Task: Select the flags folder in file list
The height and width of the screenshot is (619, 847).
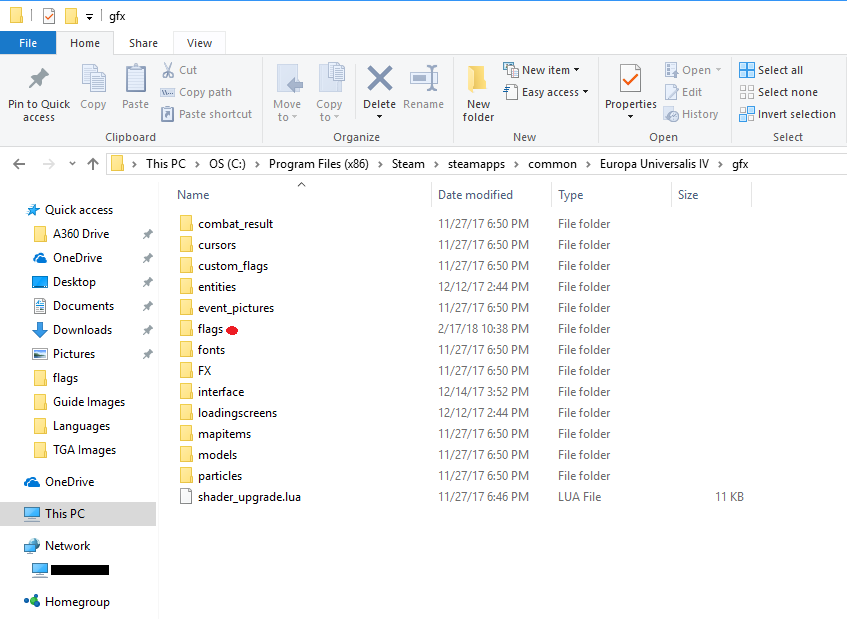Action: coord(210,329)
